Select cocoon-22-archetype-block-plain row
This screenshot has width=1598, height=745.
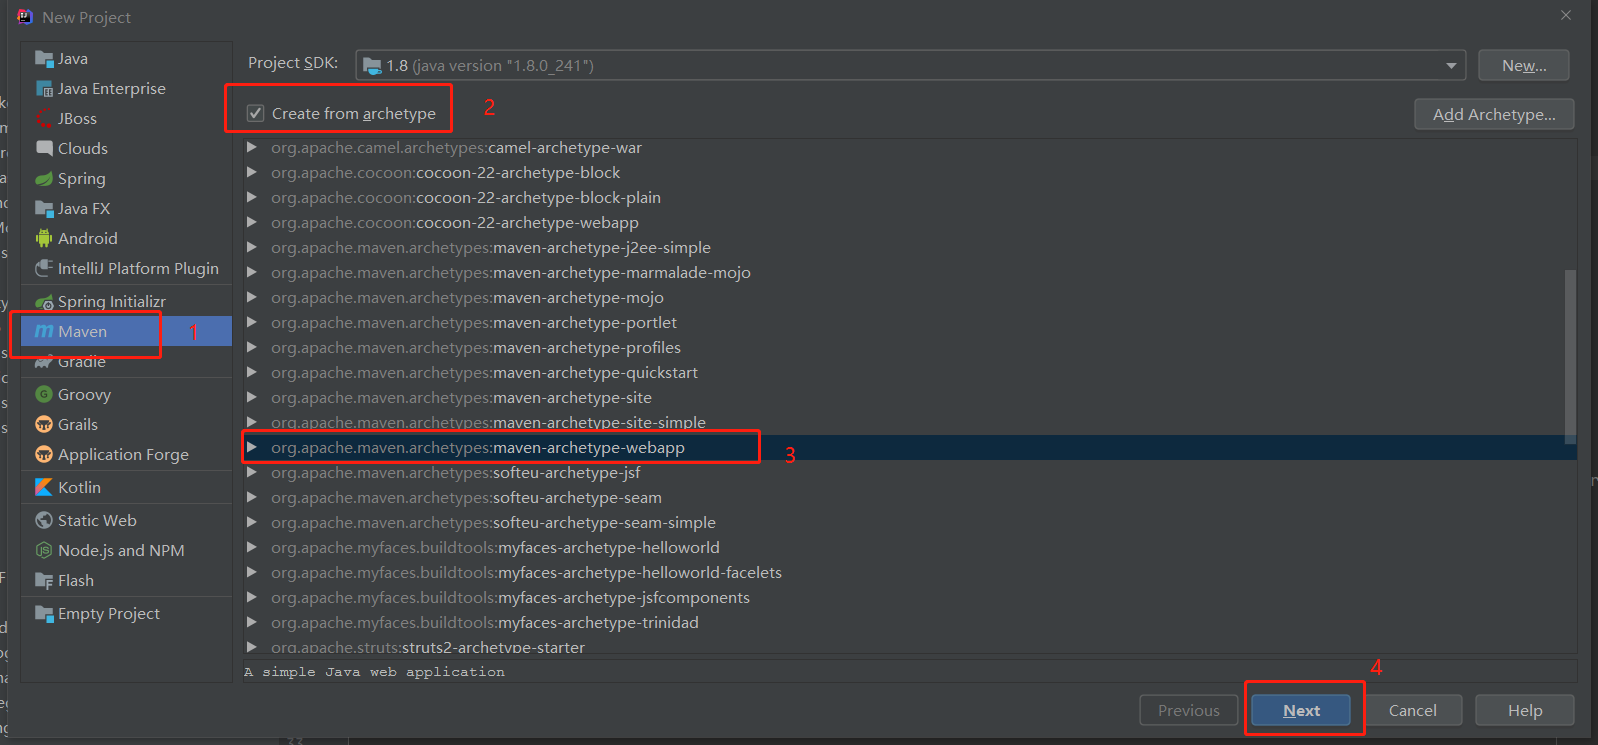click(910, 198)
